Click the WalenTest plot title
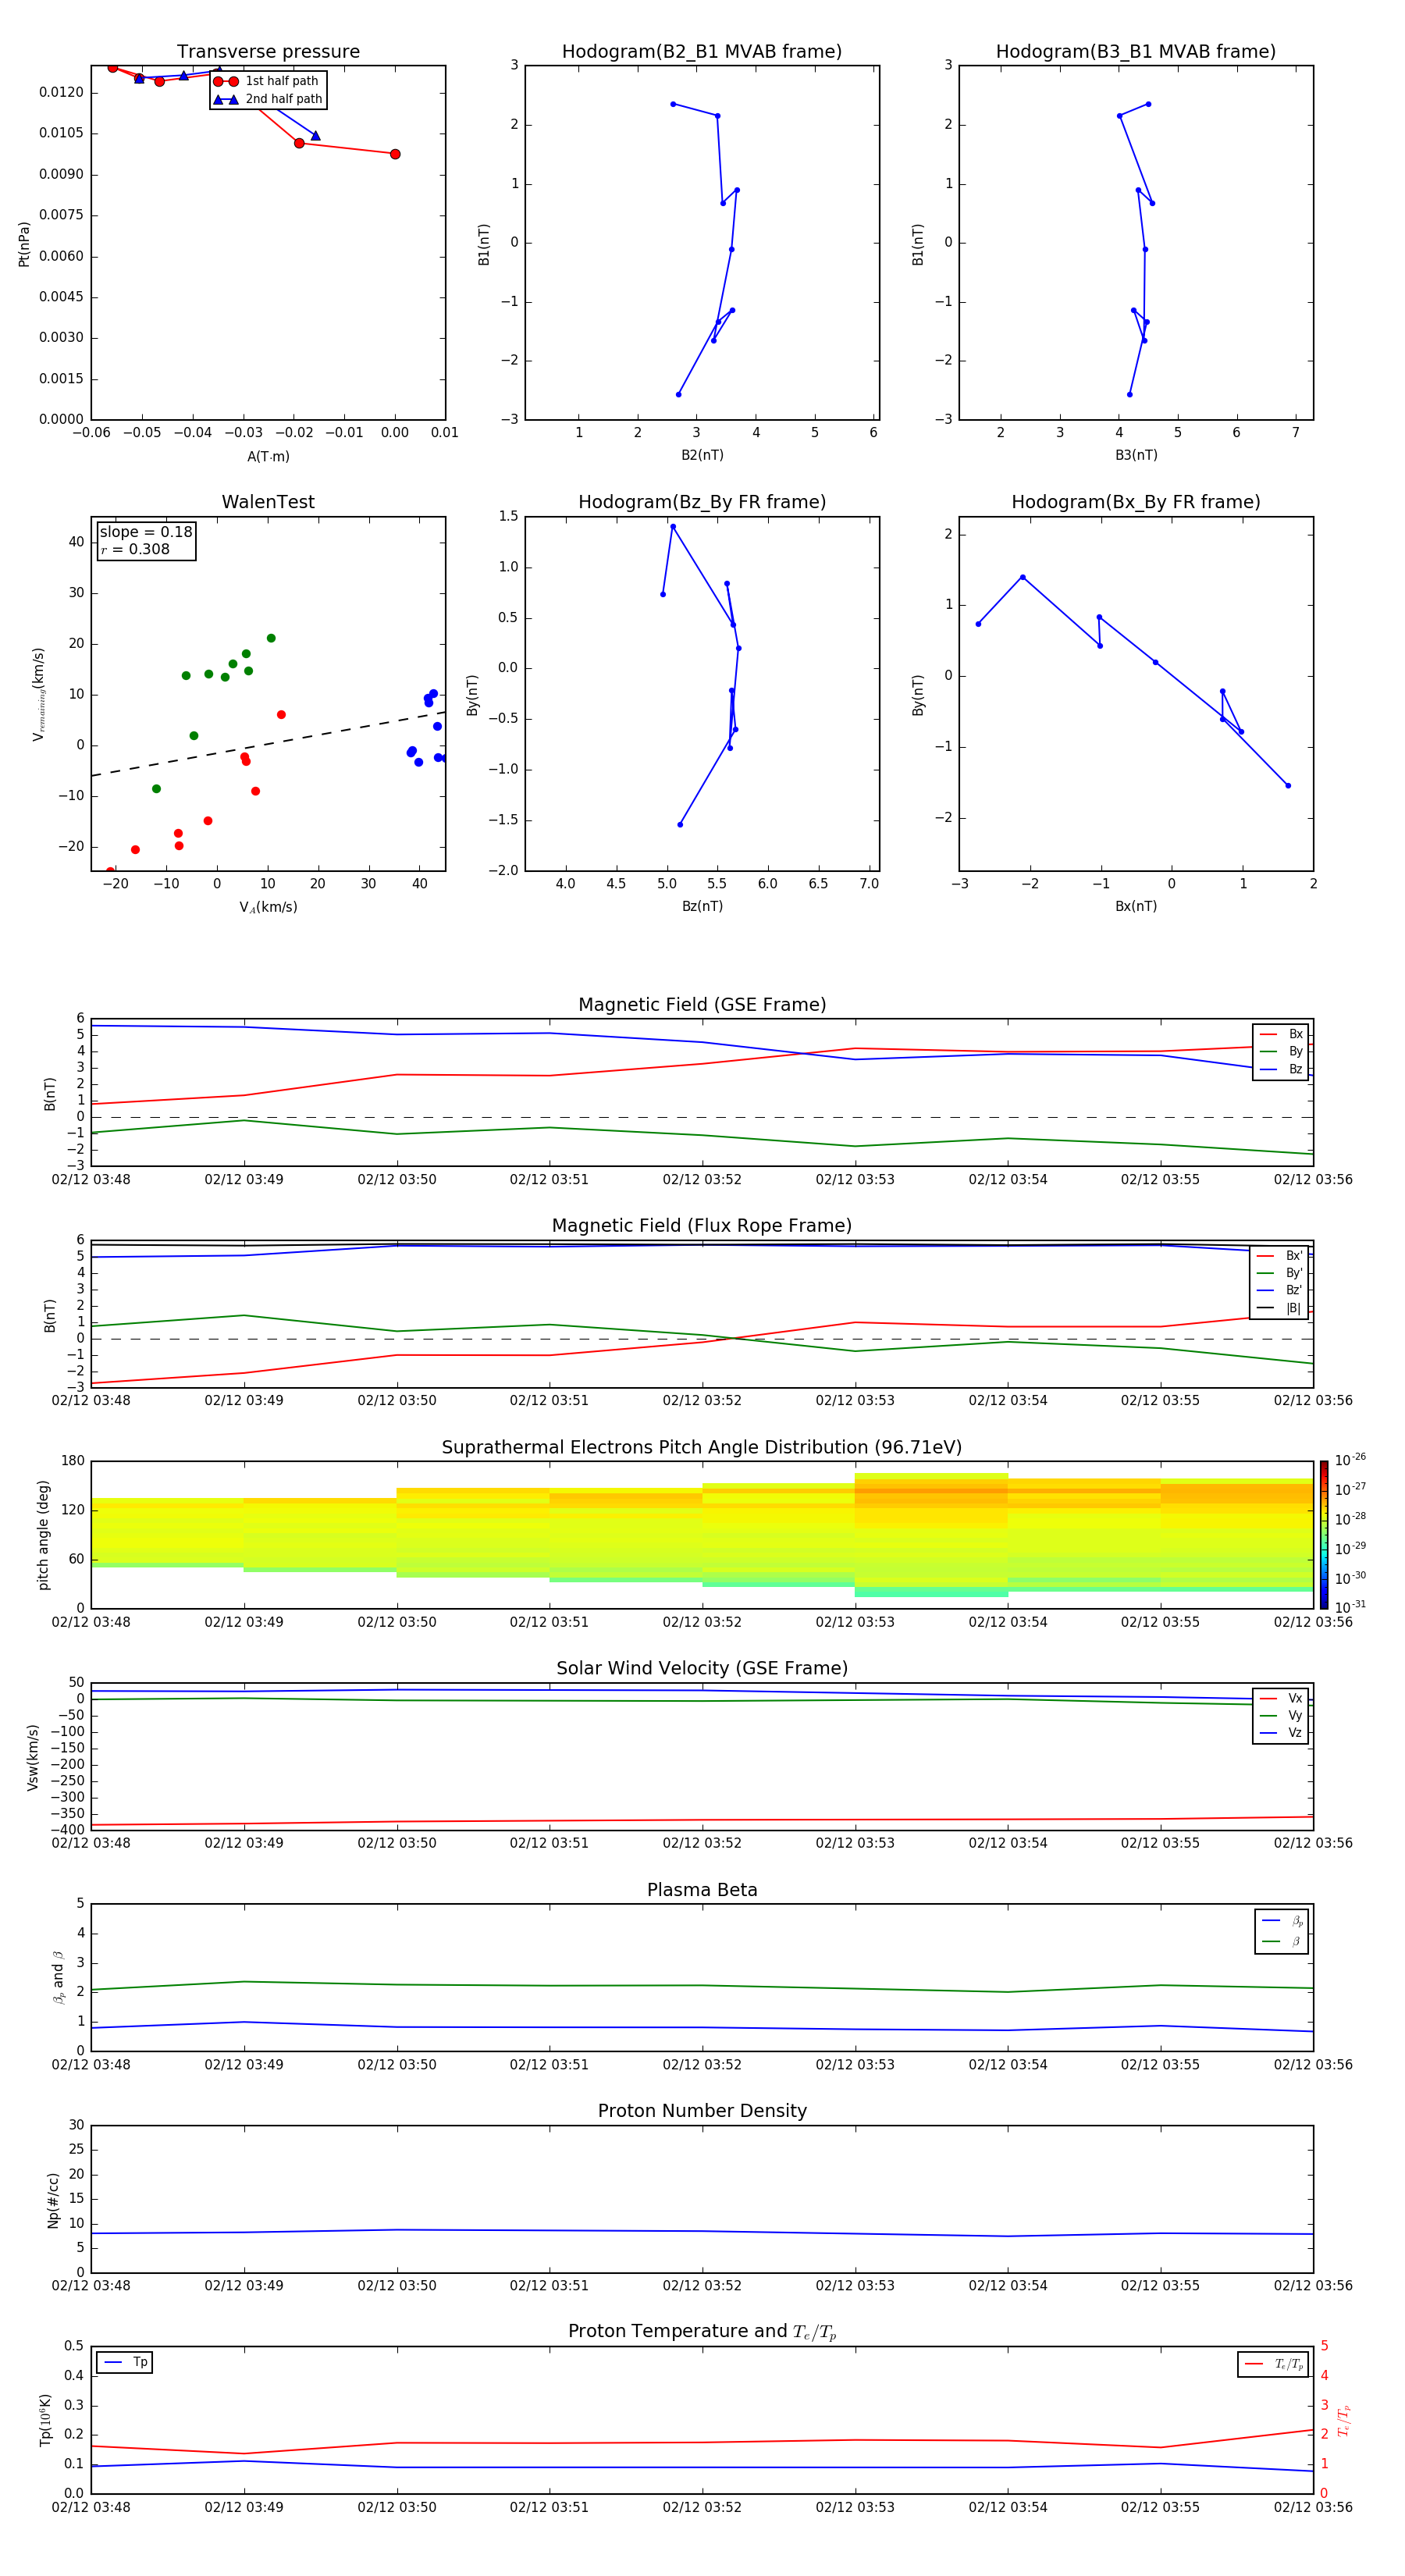Screen dimensions: 1405x2576 click(268, 502)
